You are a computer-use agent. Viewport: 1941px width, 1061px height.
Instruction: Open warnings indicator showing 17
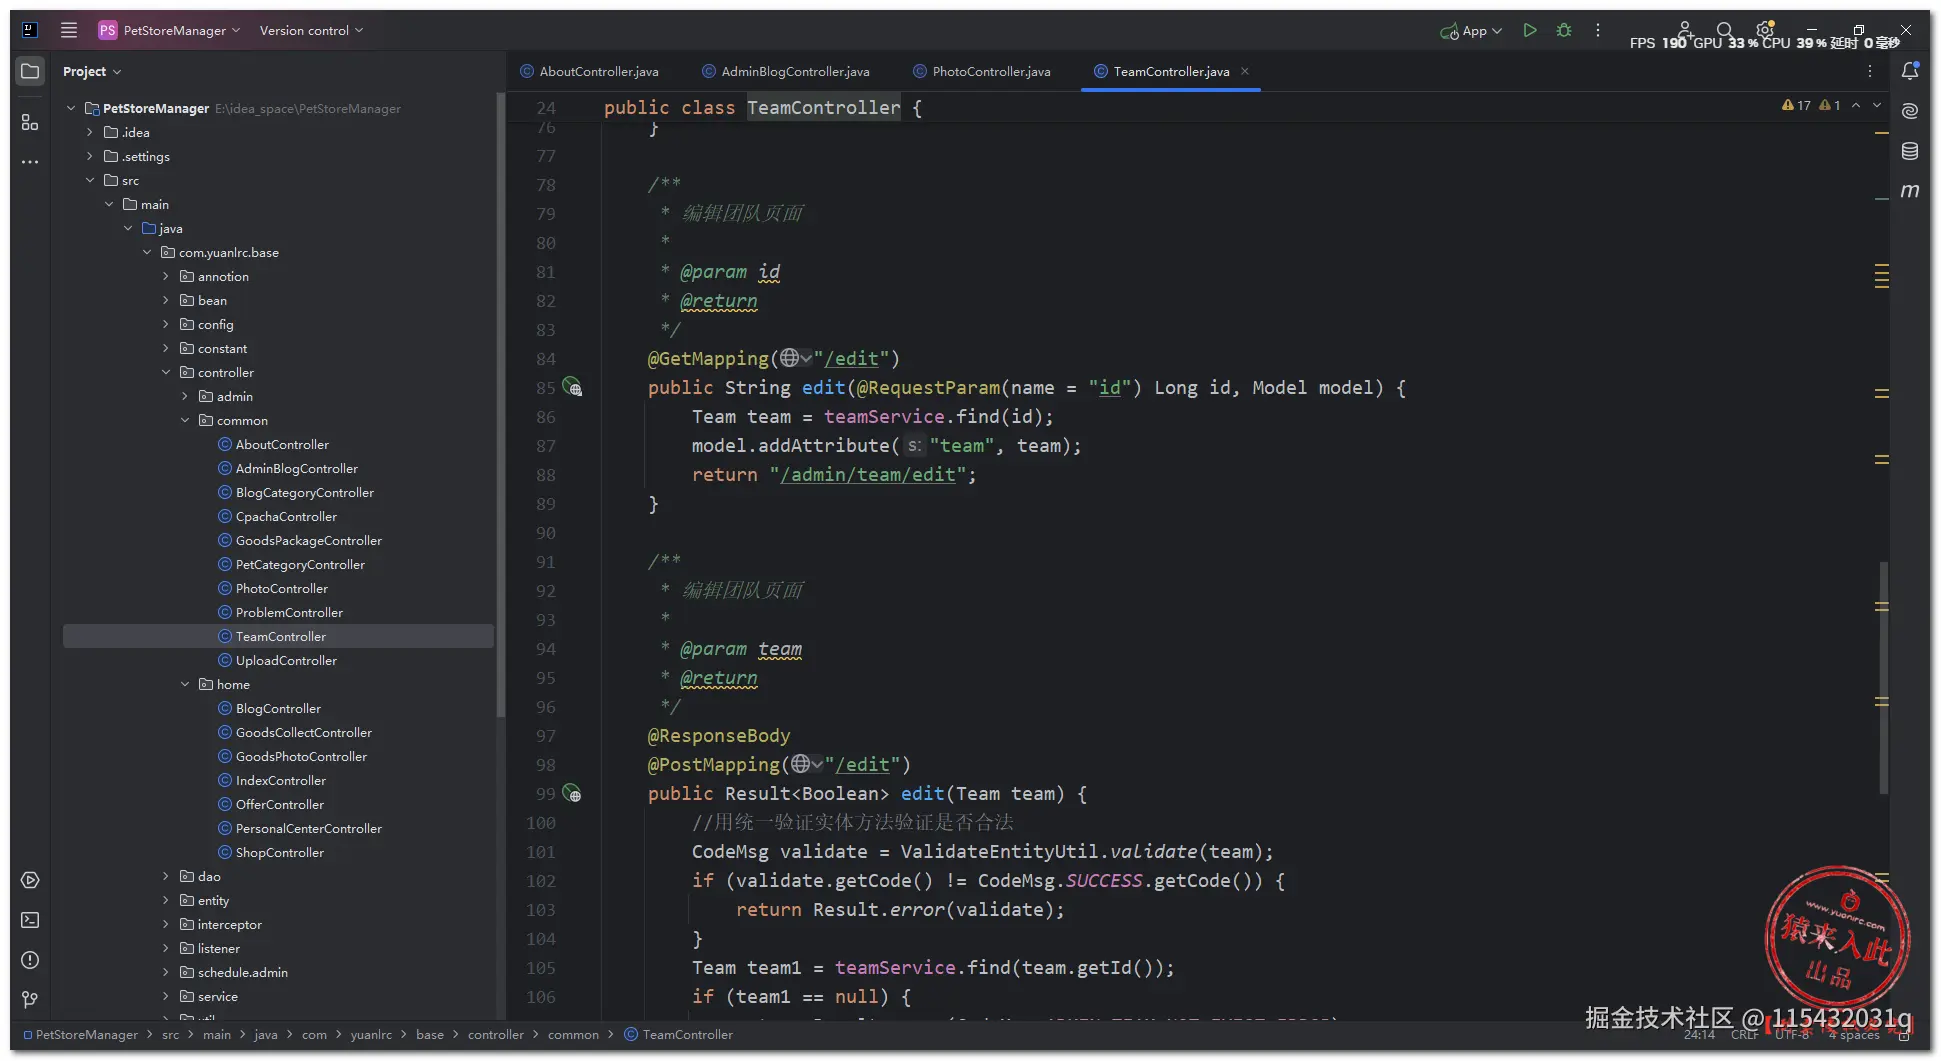[x=1796, y=105]
